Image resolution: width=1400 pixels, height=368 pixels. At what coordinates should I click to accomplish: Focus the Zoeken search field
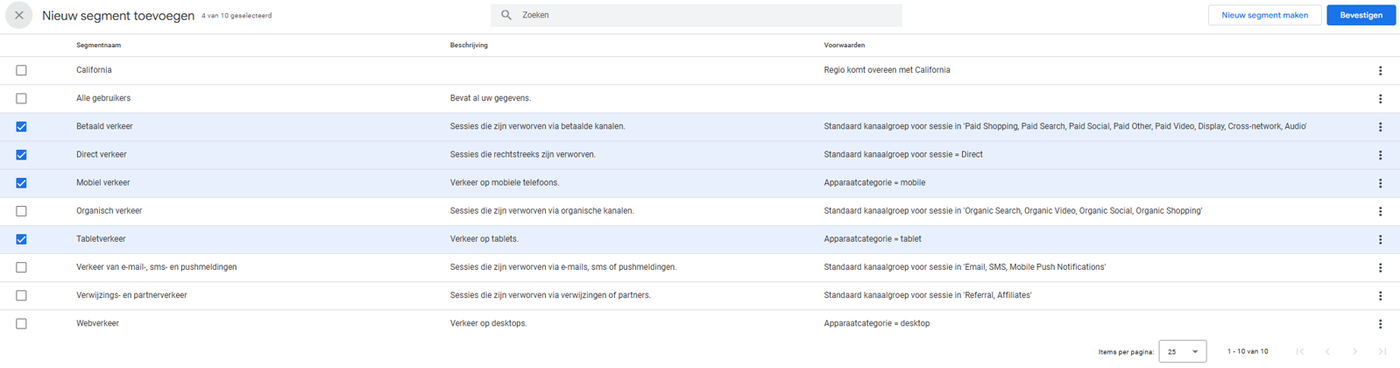(x=696, y=15)
